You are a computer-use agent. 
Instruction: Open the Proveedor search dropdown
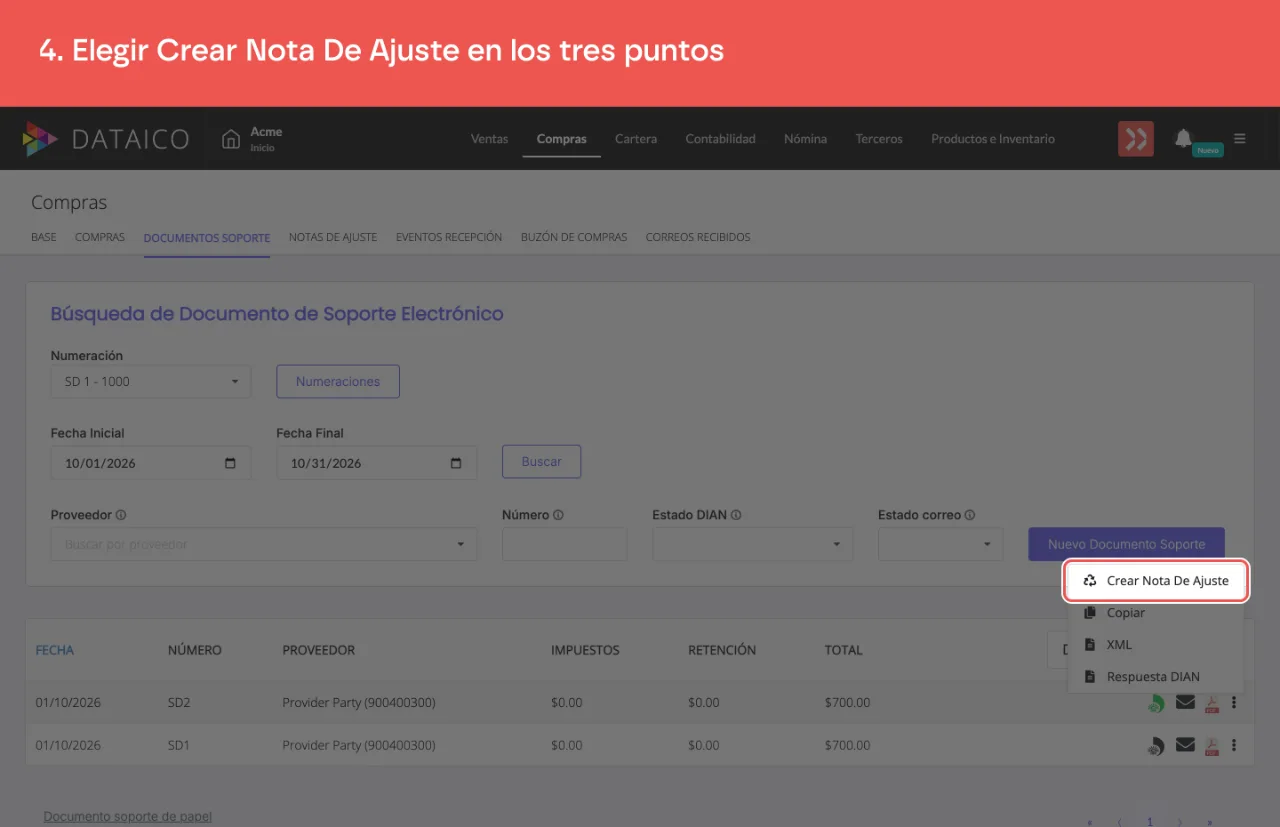(264, 544)
